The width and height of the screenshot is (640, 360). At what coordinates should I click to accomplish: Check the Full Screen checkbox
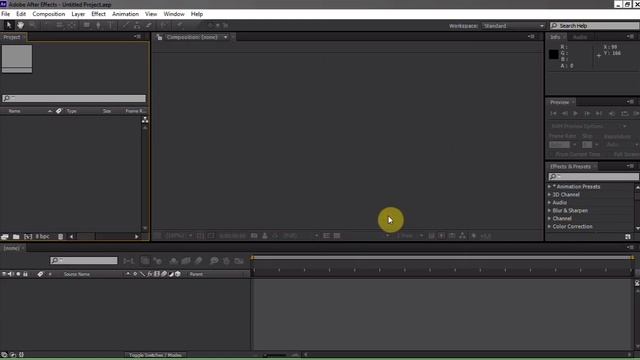click(609, 154)
